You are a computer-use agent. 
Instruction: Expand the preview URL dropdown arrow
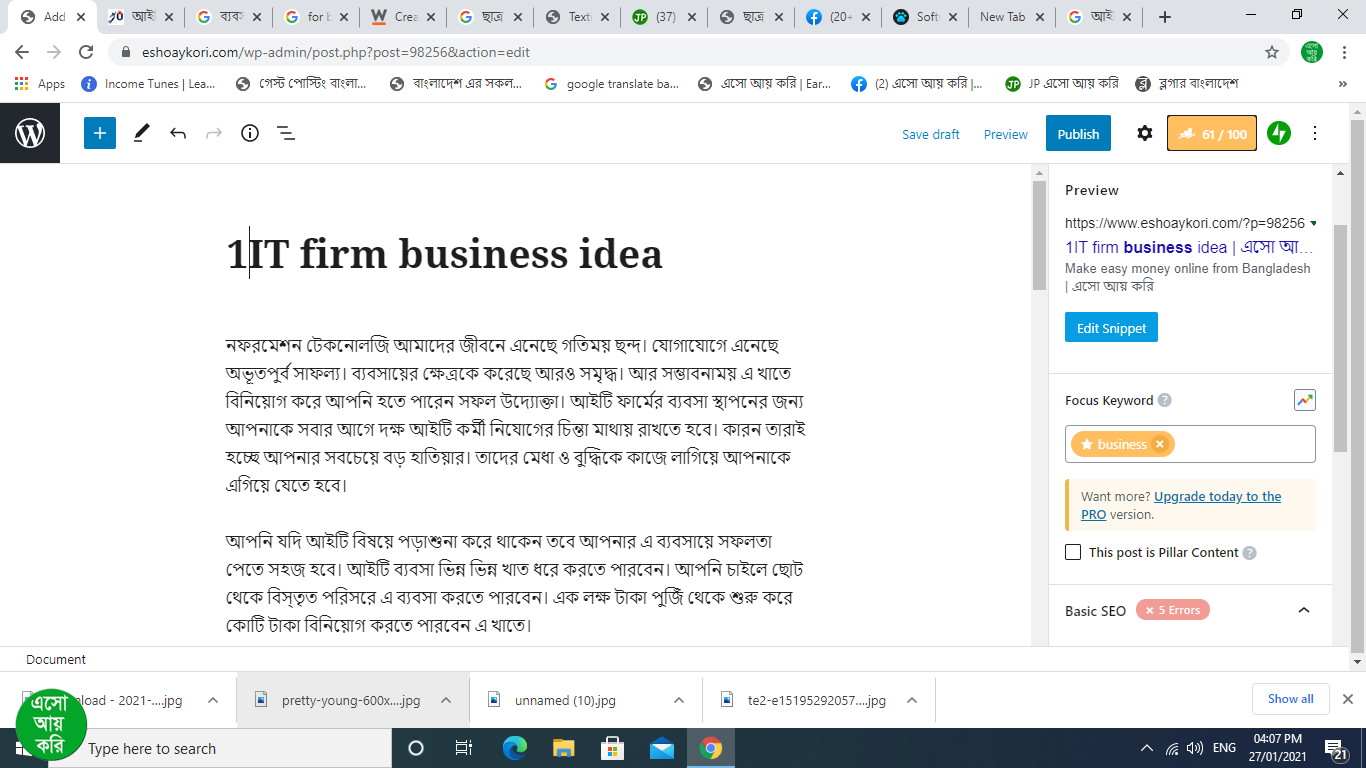click(x=1313, y=223)
